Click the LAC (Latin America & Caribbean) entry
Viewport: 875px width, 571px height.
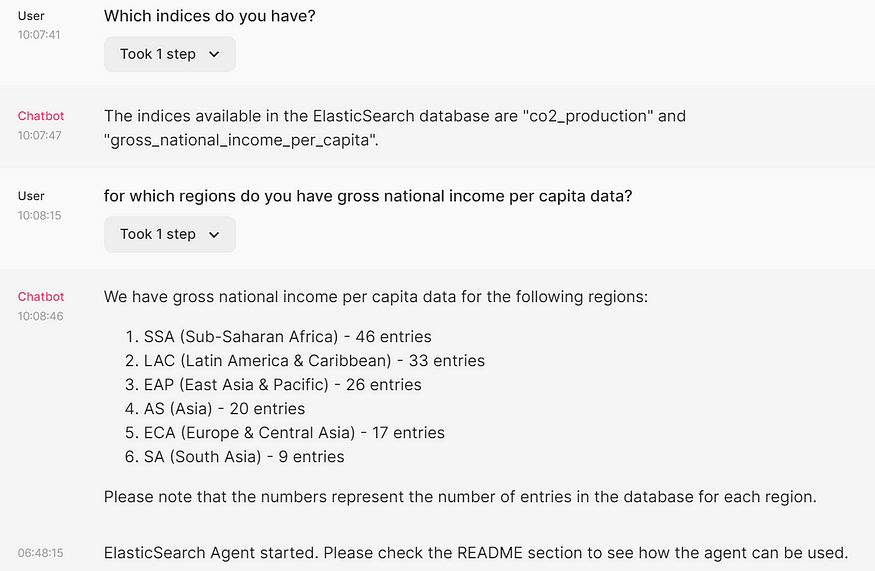[x=314, y=361]
